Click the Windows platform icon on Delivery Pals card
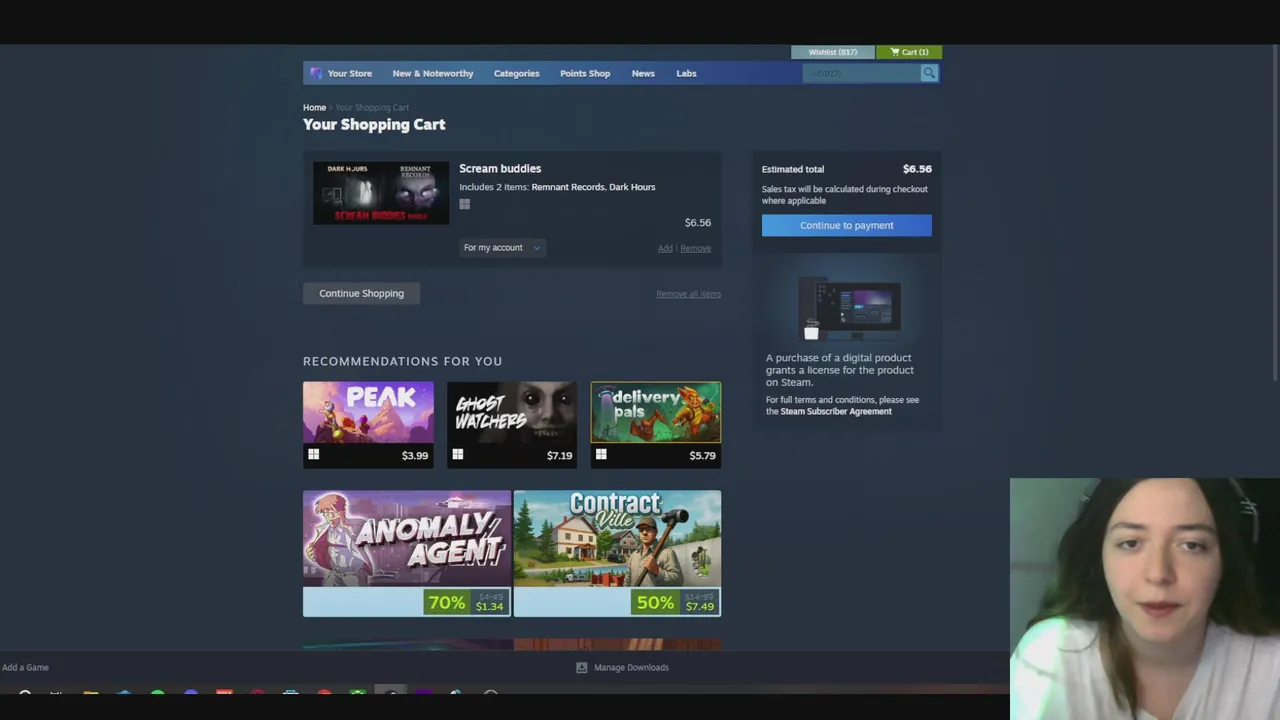 click(601, 455)
